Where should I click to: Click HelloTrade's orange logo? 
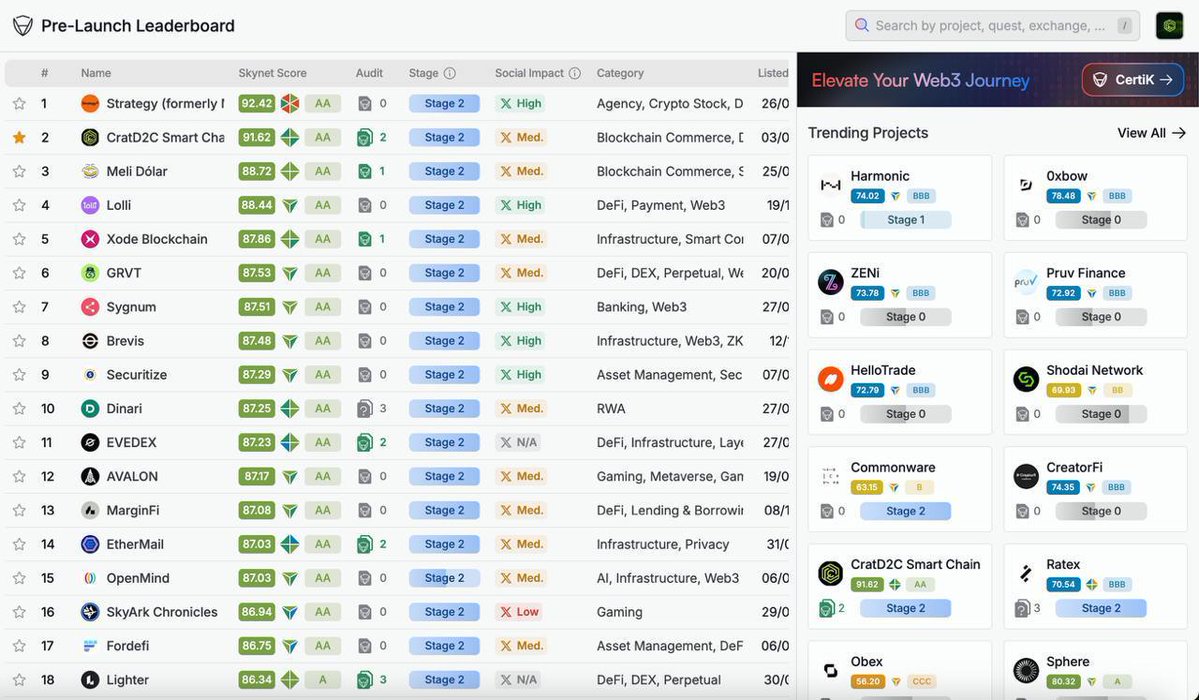(831, 378)
